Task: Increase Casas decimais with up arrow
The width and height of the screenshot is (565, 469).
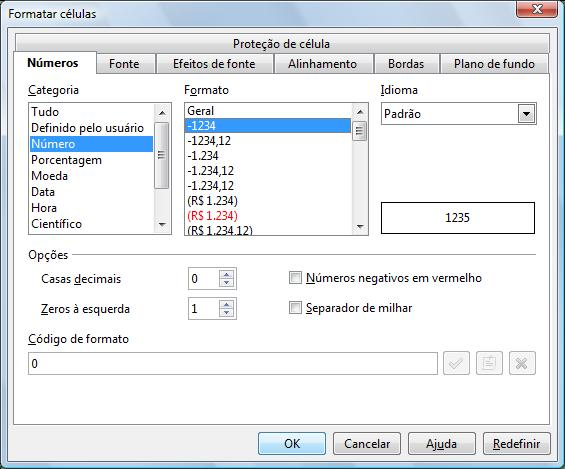Action: point(227,274)
